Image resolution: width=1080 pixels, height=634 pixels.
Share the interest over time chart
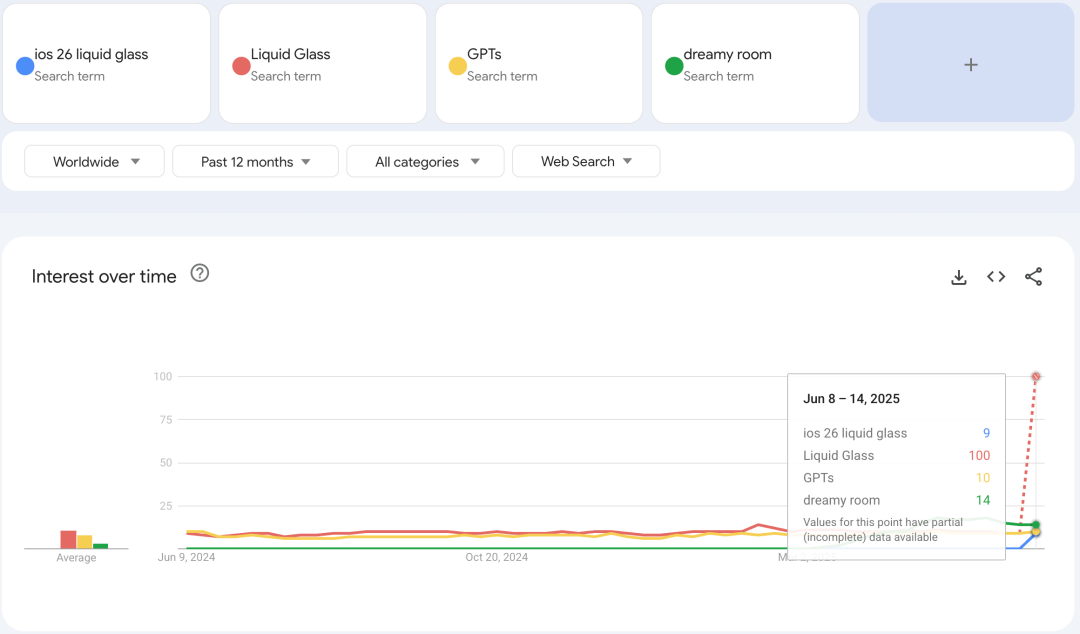(1033, 277)
